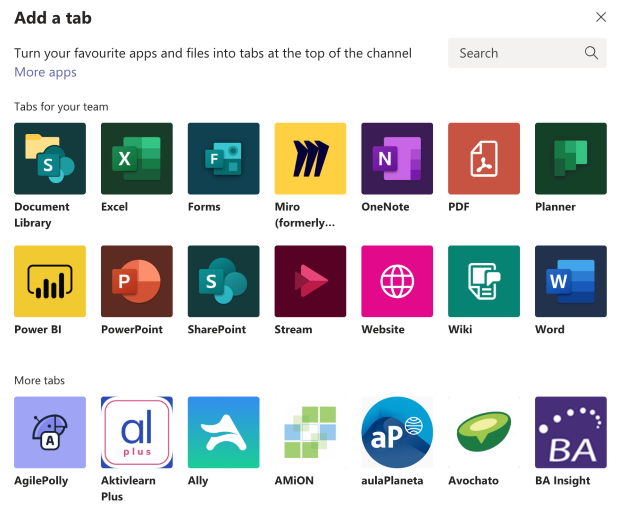Pick the Planner app icon
The height and width of the screenshot is (508, 620).
pyautogui.click(x=571, y=159)
